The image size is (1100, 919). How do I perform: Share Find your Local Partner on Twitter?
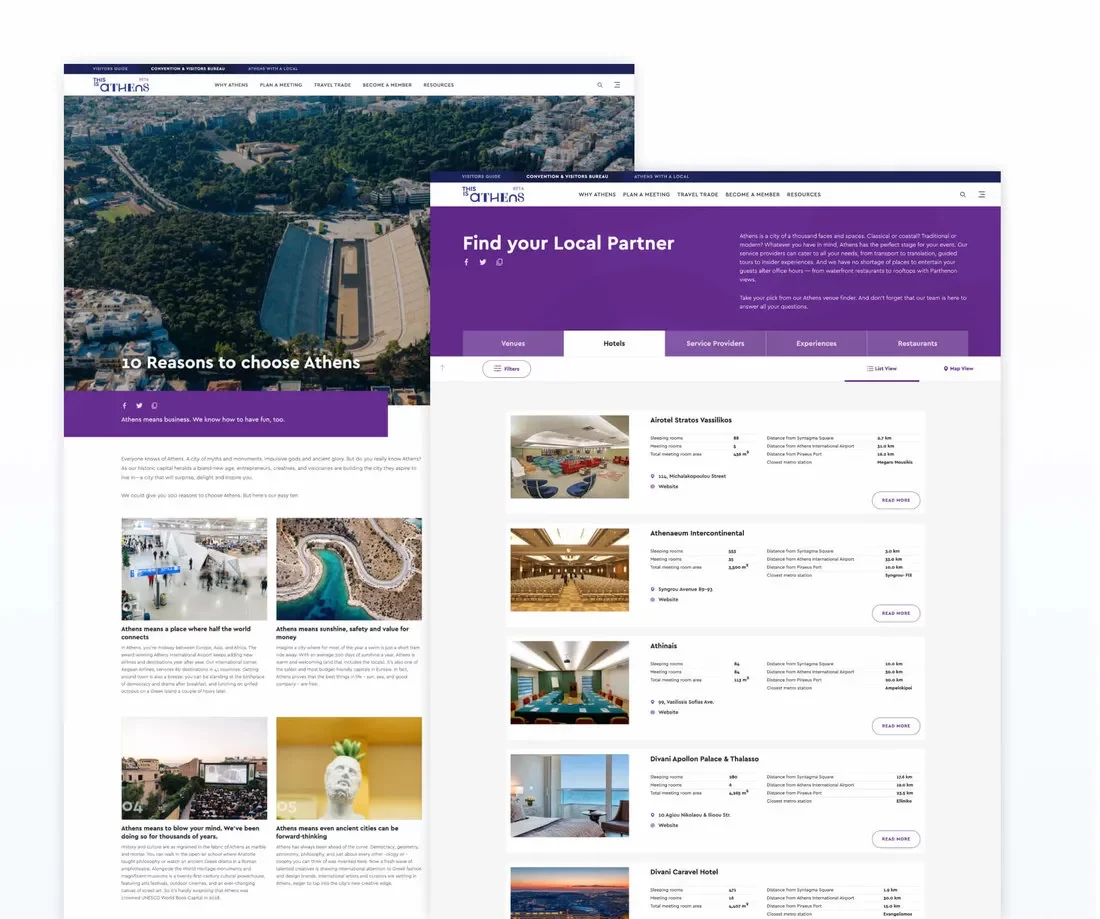483,262
